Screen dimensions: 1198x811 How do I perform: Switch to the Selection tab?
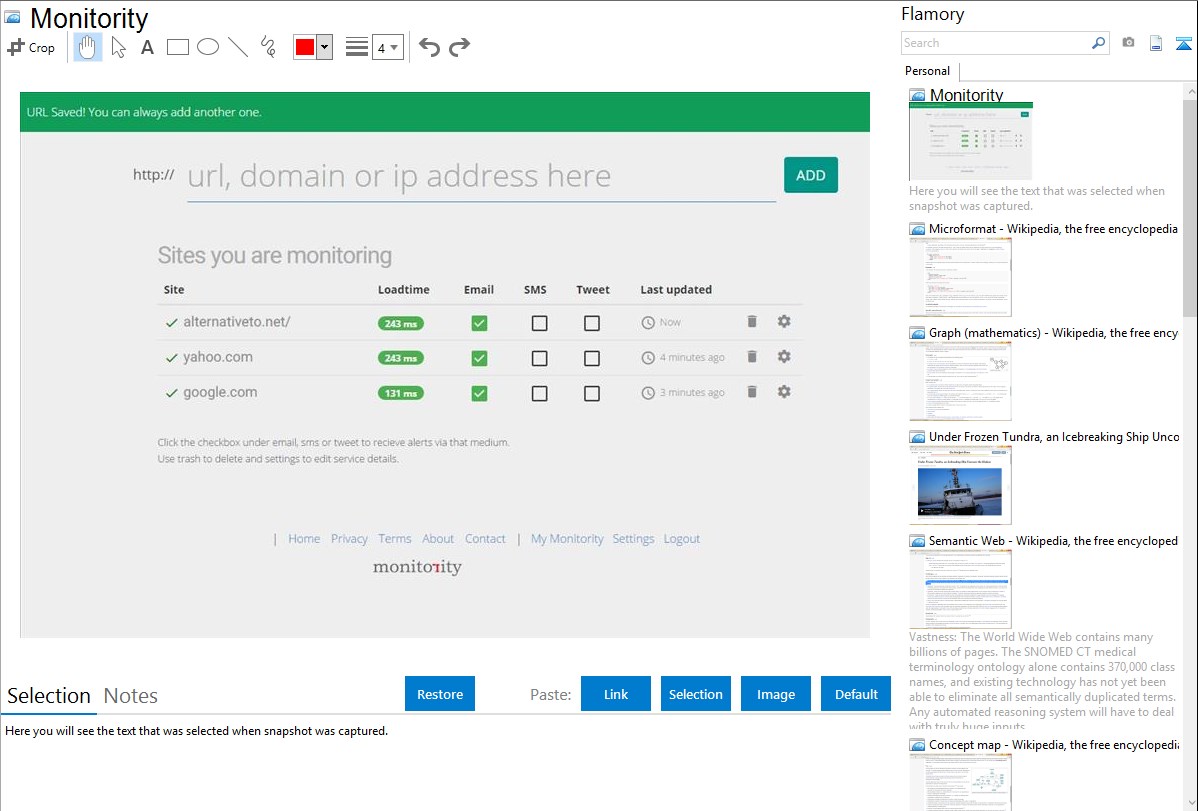click(49, 696)
